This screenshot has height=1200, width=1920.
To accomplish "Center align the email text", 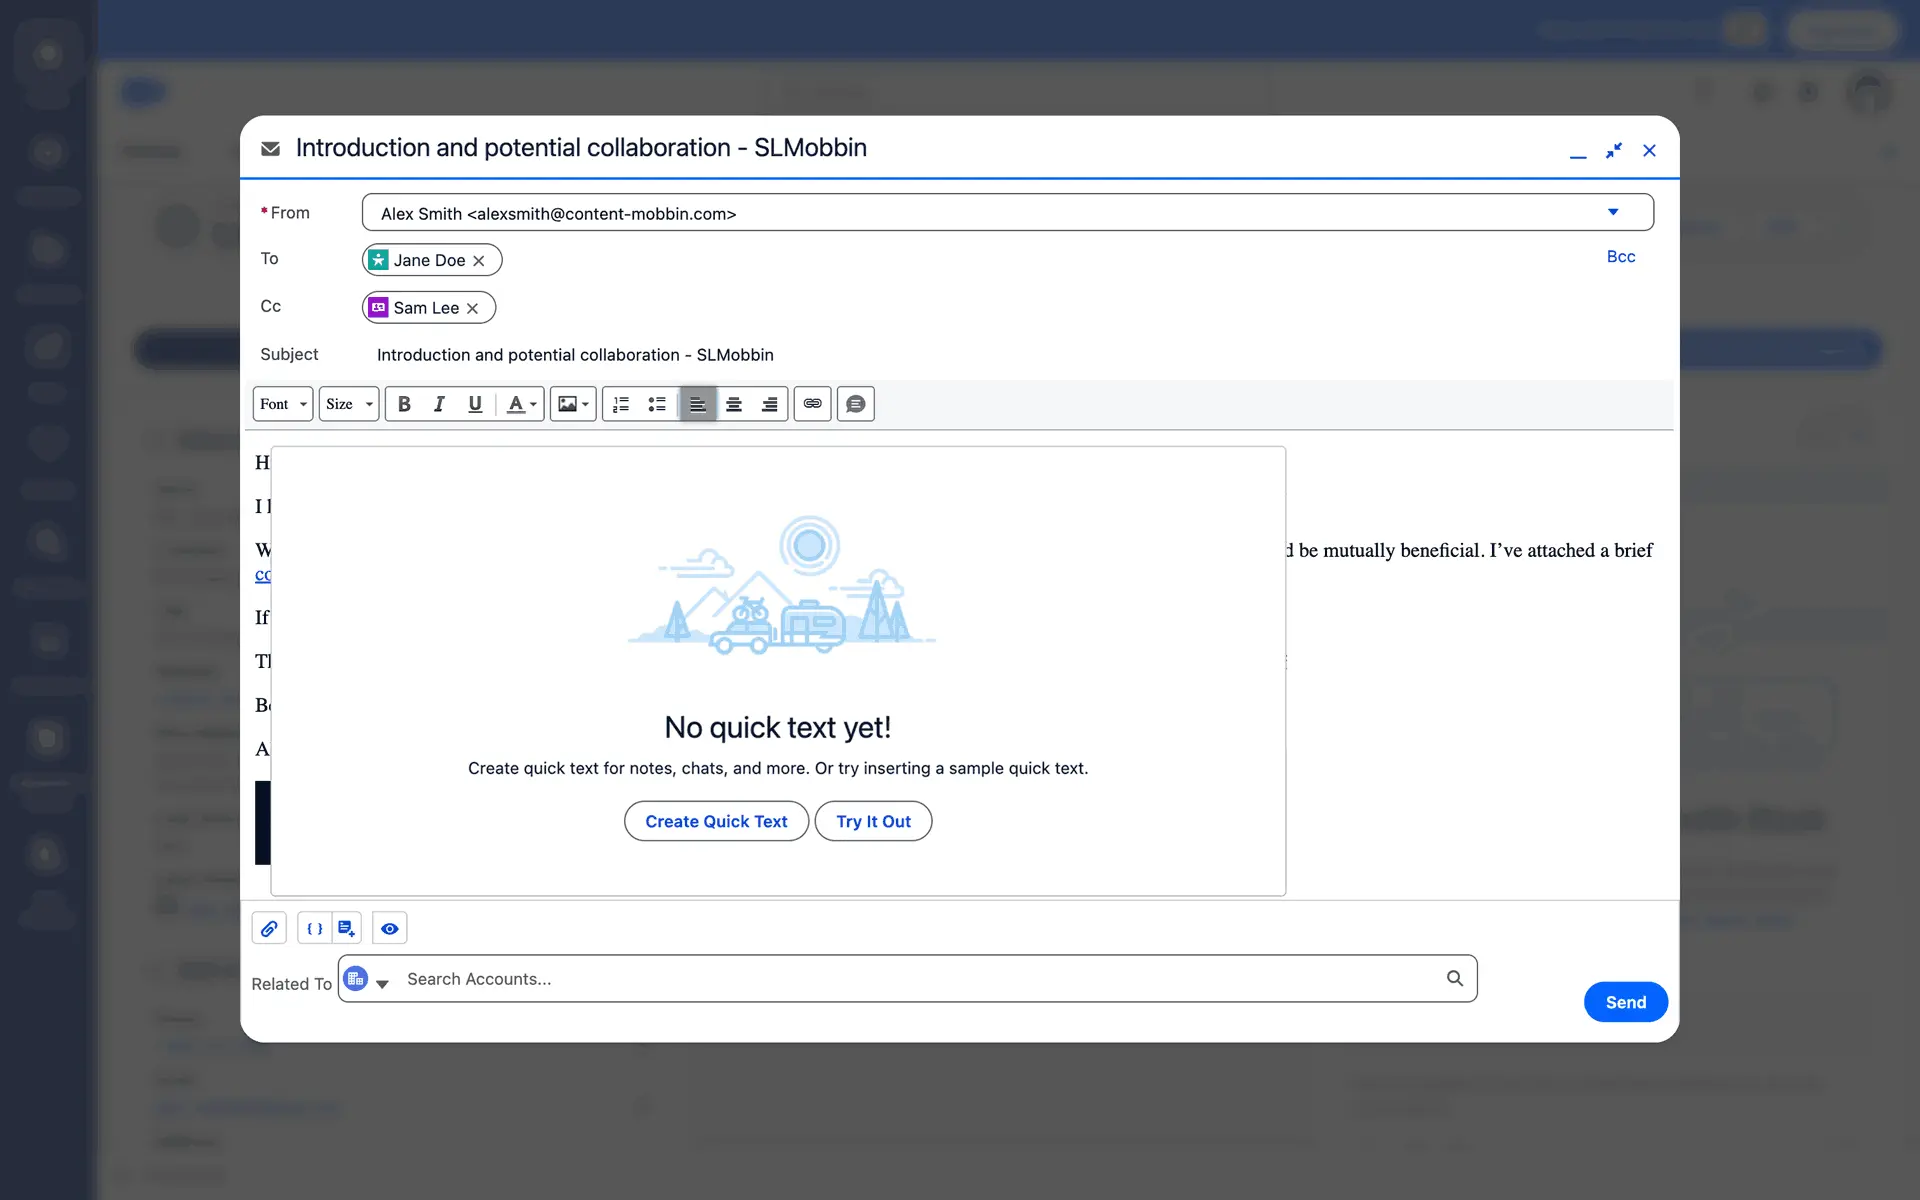I will click(x=734, y=404).
